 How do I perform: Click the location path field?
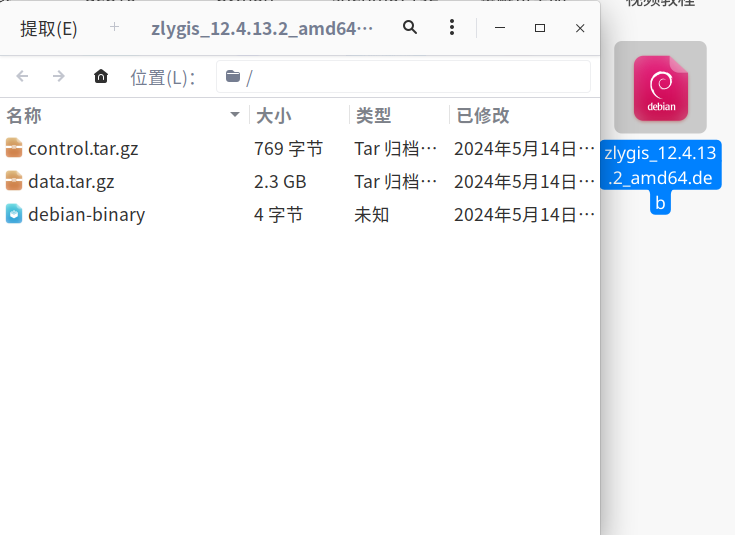[x=403, y=76]
